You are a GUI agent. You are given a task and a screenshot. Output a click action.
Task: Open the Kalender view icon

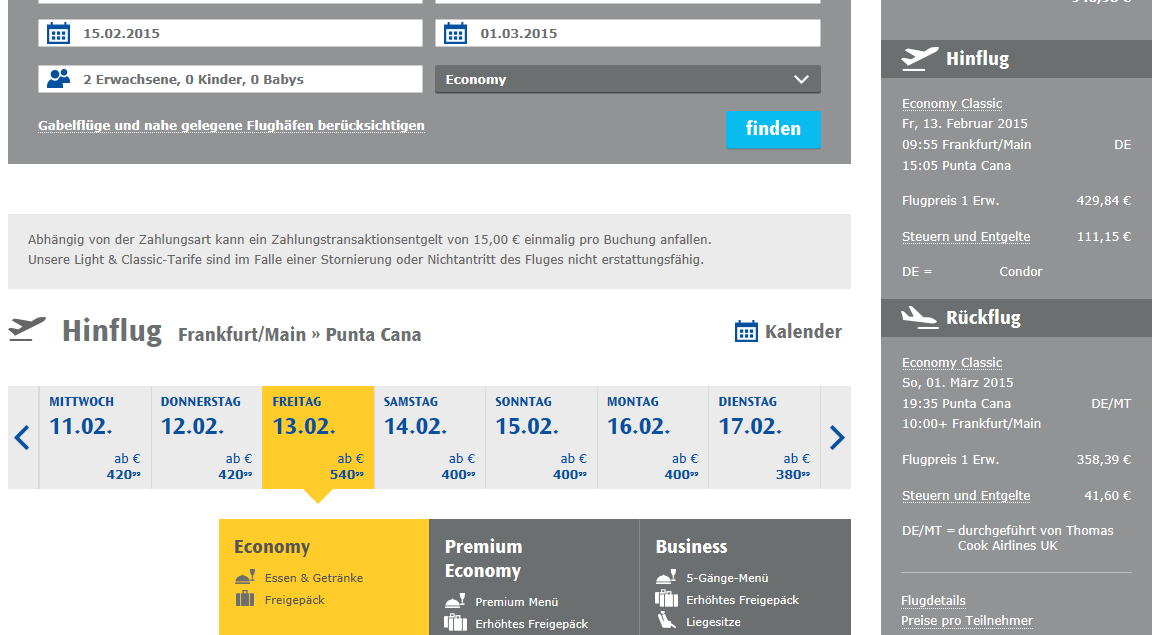746,332
